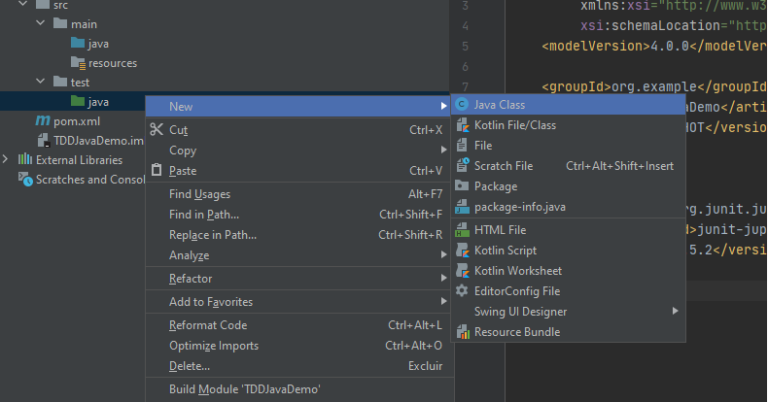This screenshot has height=402, width=768.
Task: Click the Kotlin Worksheet icon
Action: (x=462, y=270)
